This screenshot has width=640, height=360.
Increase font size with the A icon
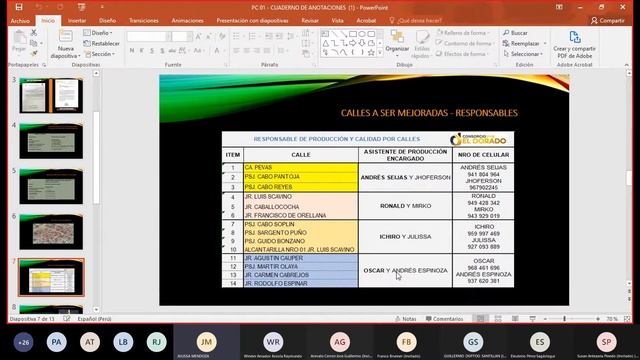(x=199, y=37)
